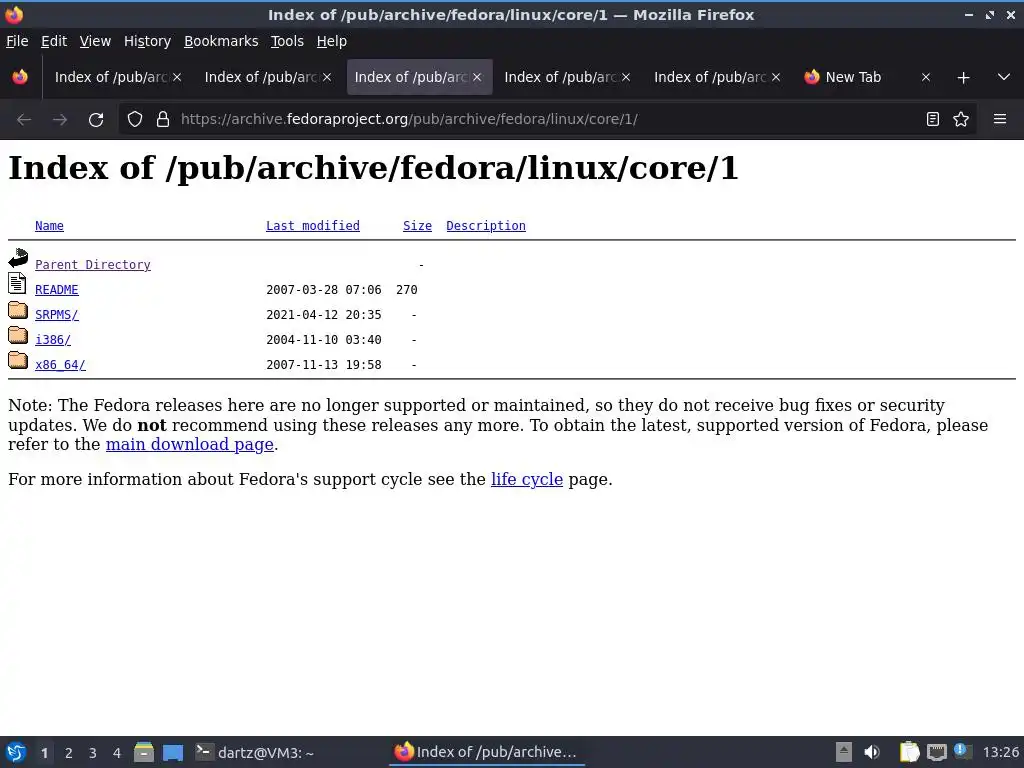Open a new tab with plus button
Screen dimensions: 1024x768
(963, 78)
